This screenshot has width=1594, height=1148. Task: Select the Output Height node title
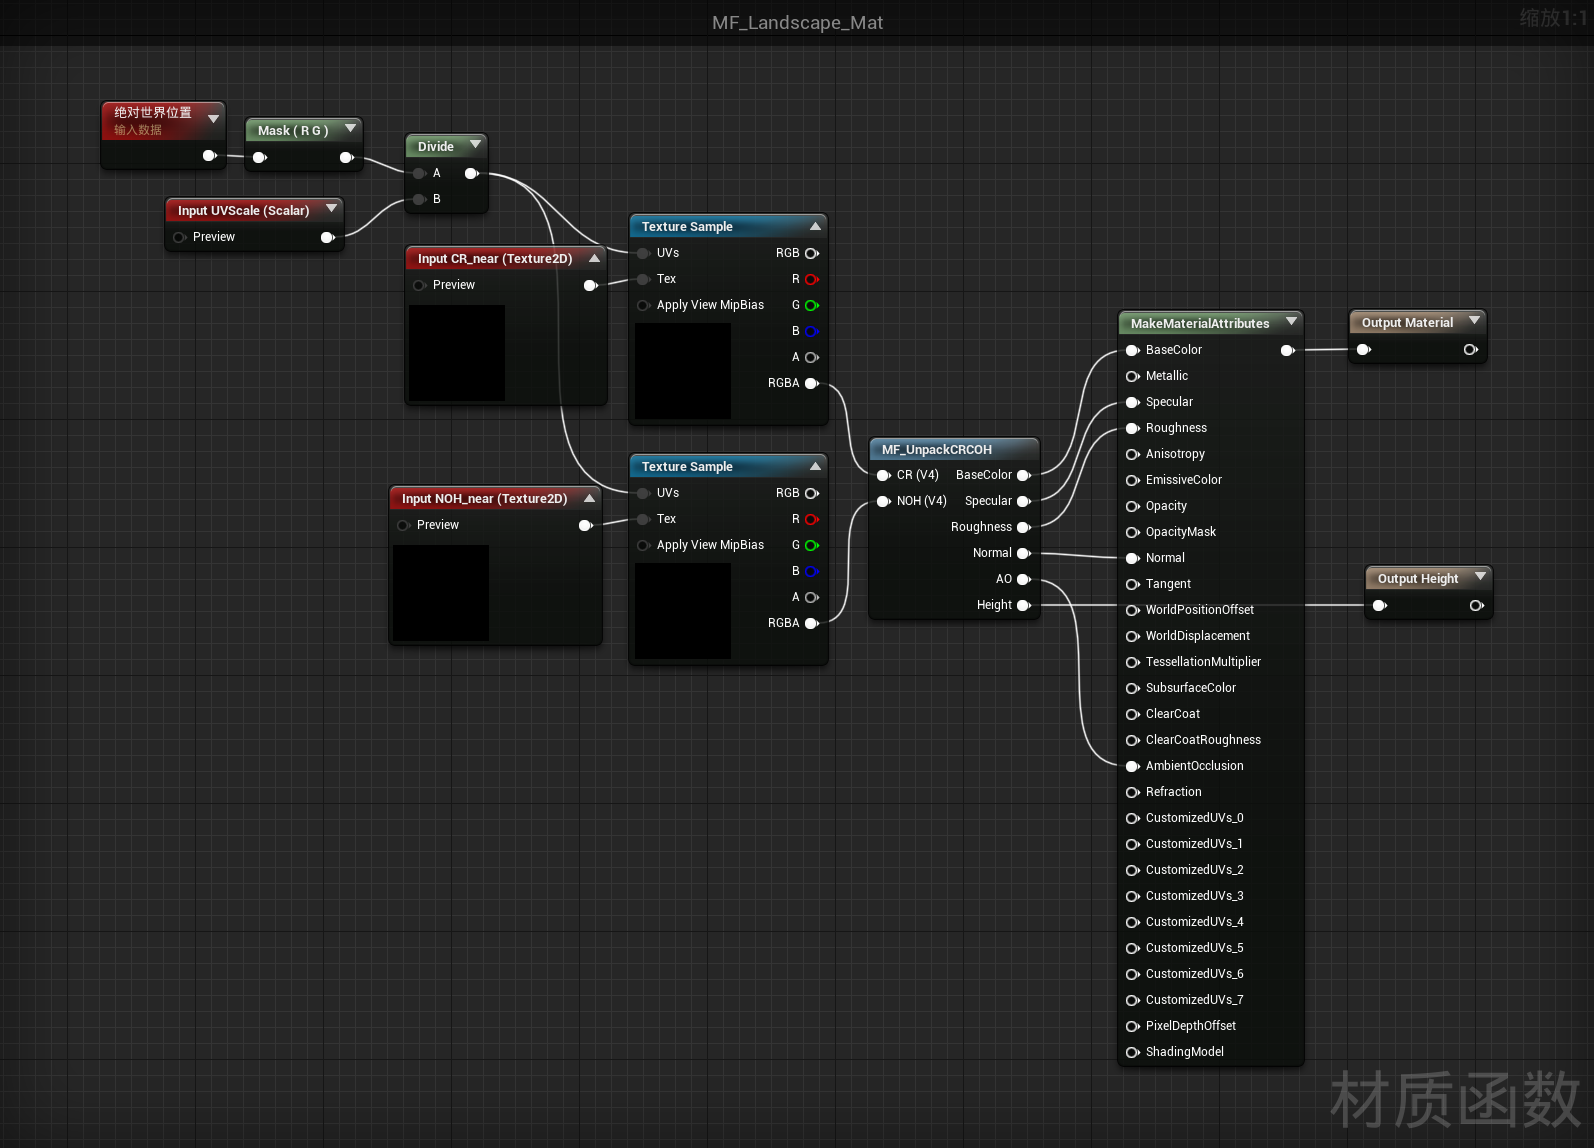[1417, 579]
